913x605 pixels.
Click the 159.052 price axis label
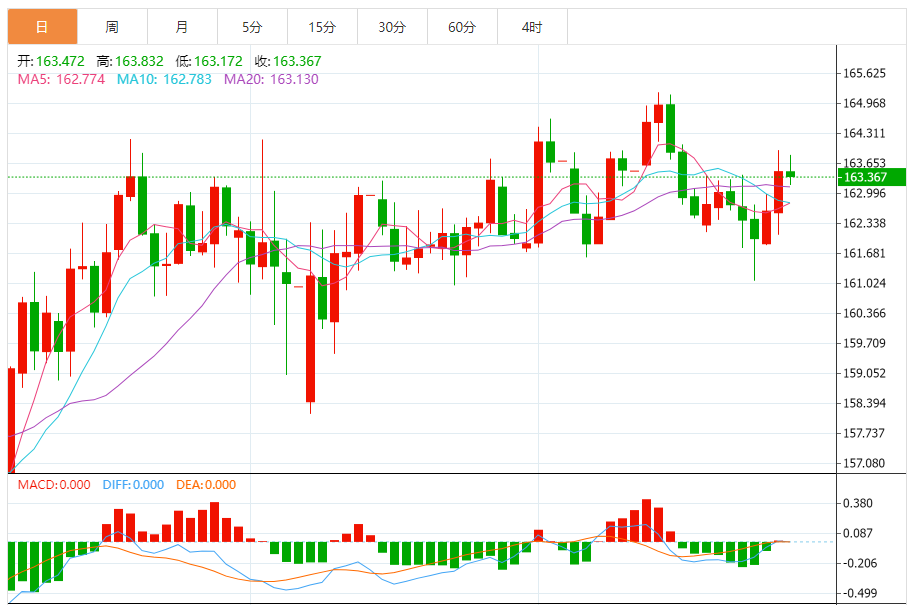[864, 373]
